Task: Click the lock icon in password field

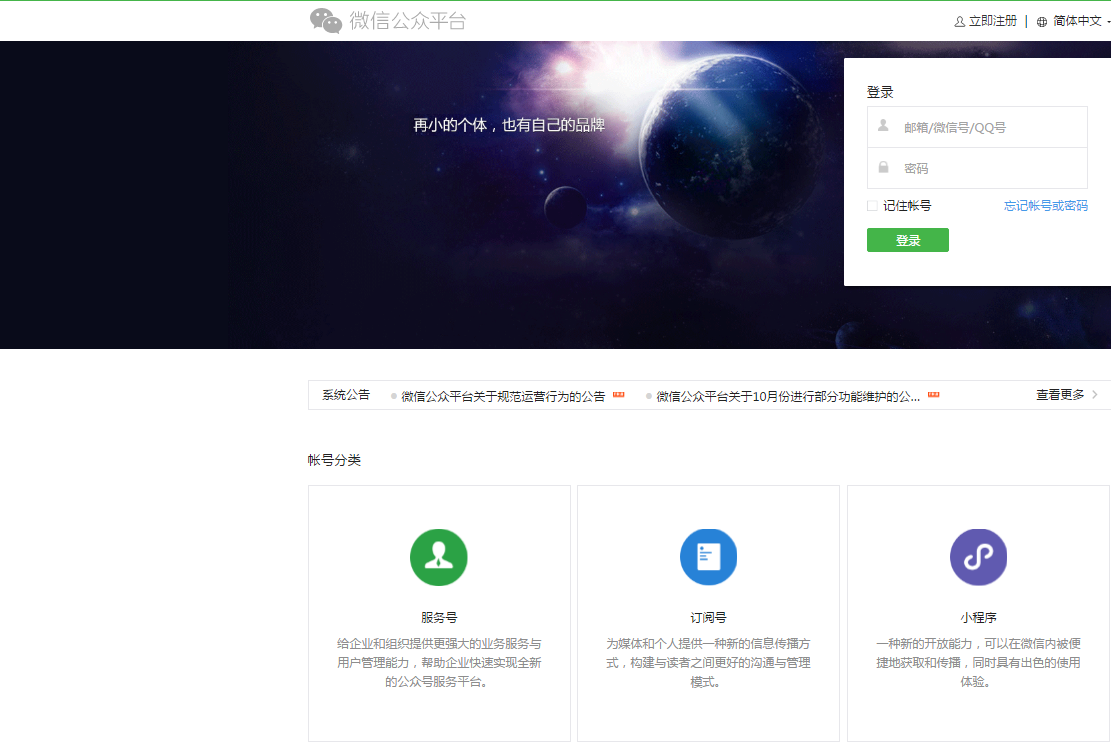Action: pyautogui.click(x=884, y=167)
